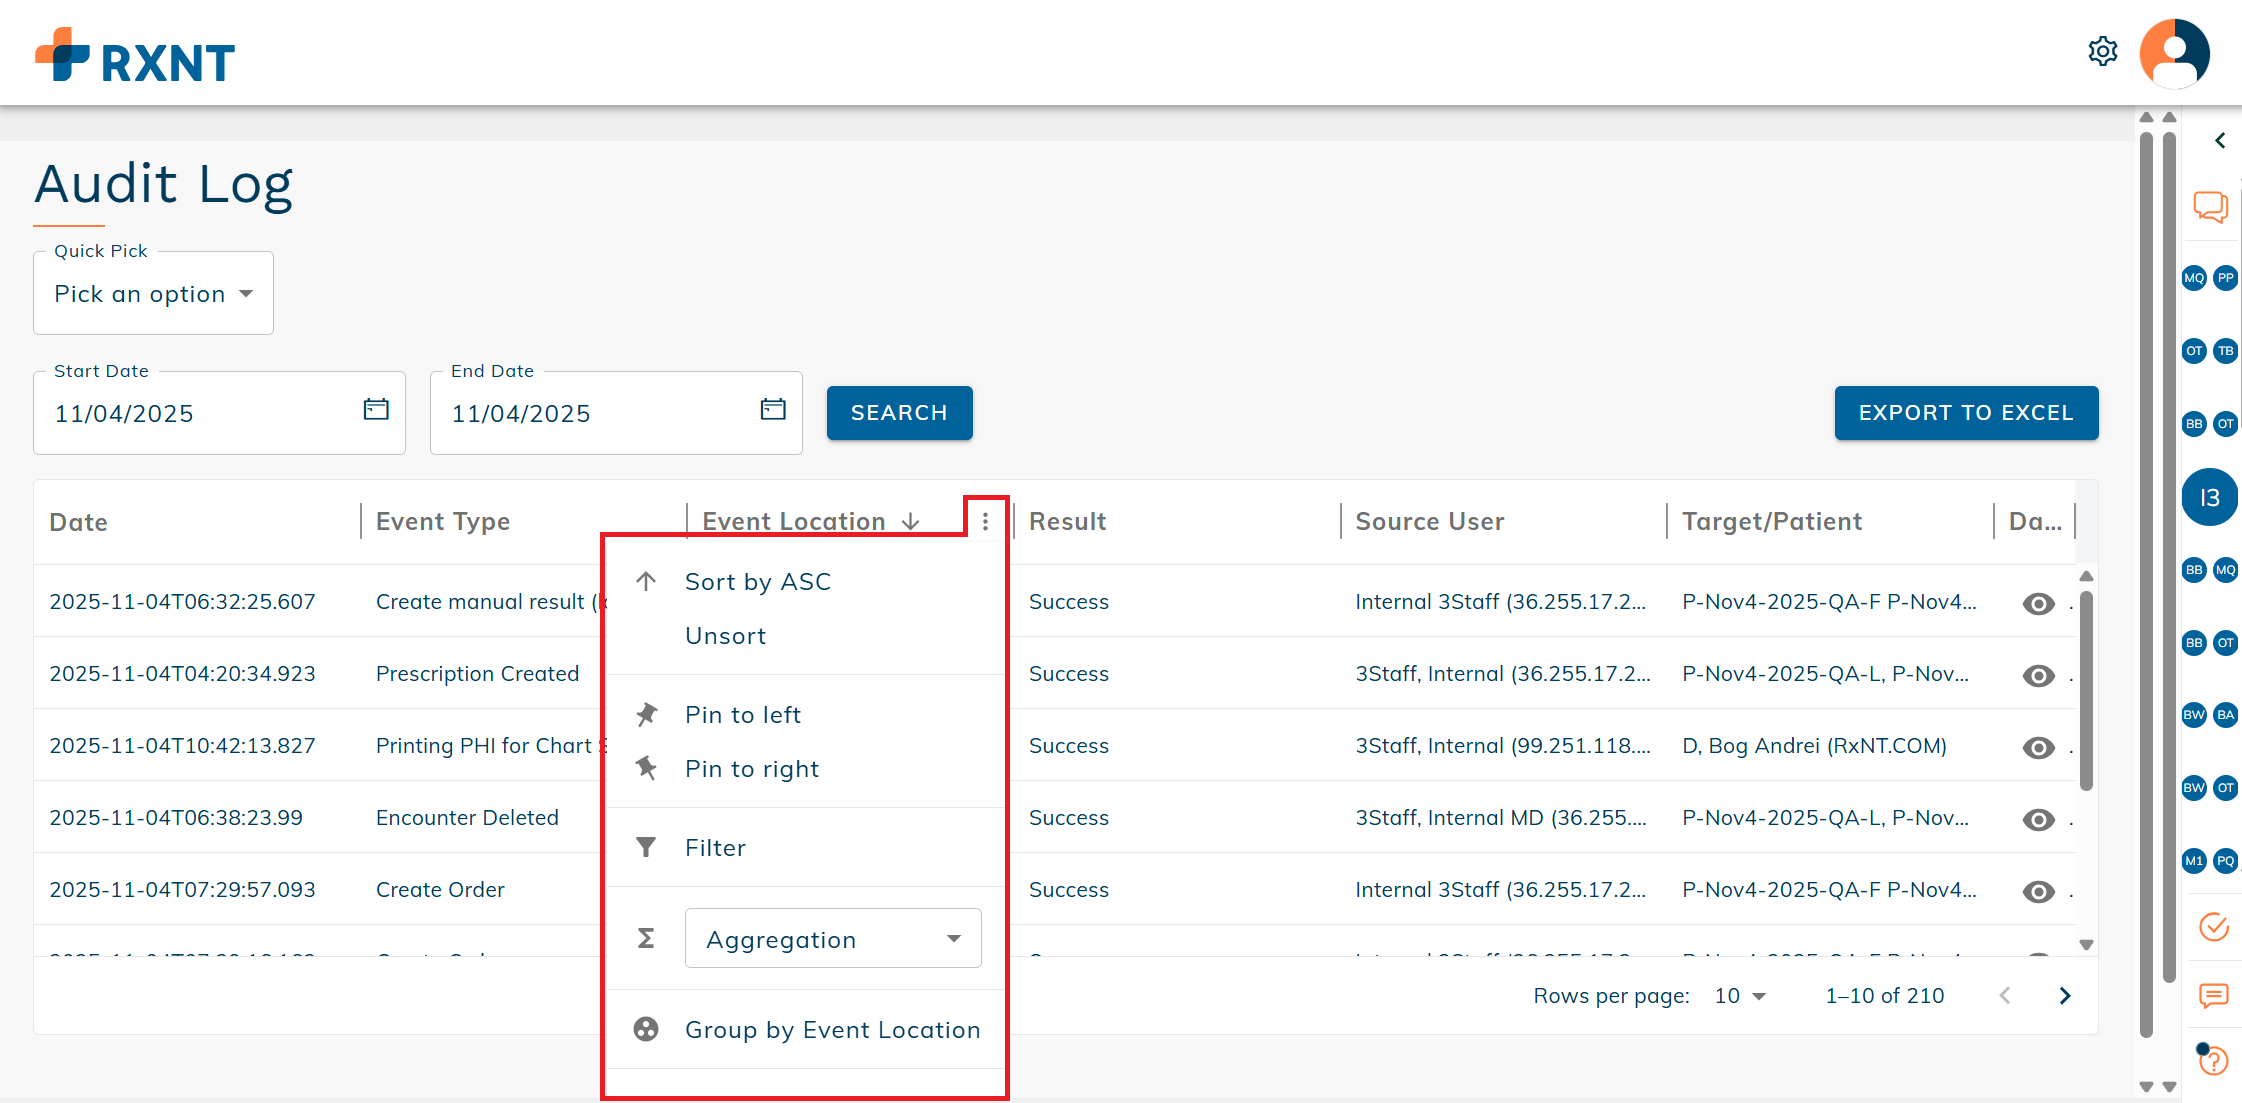Viewport: 2242px width, 1103px height.
Task: Click the I3 user circle badge
Action: pyautogui.click(x=2209, y=497)
